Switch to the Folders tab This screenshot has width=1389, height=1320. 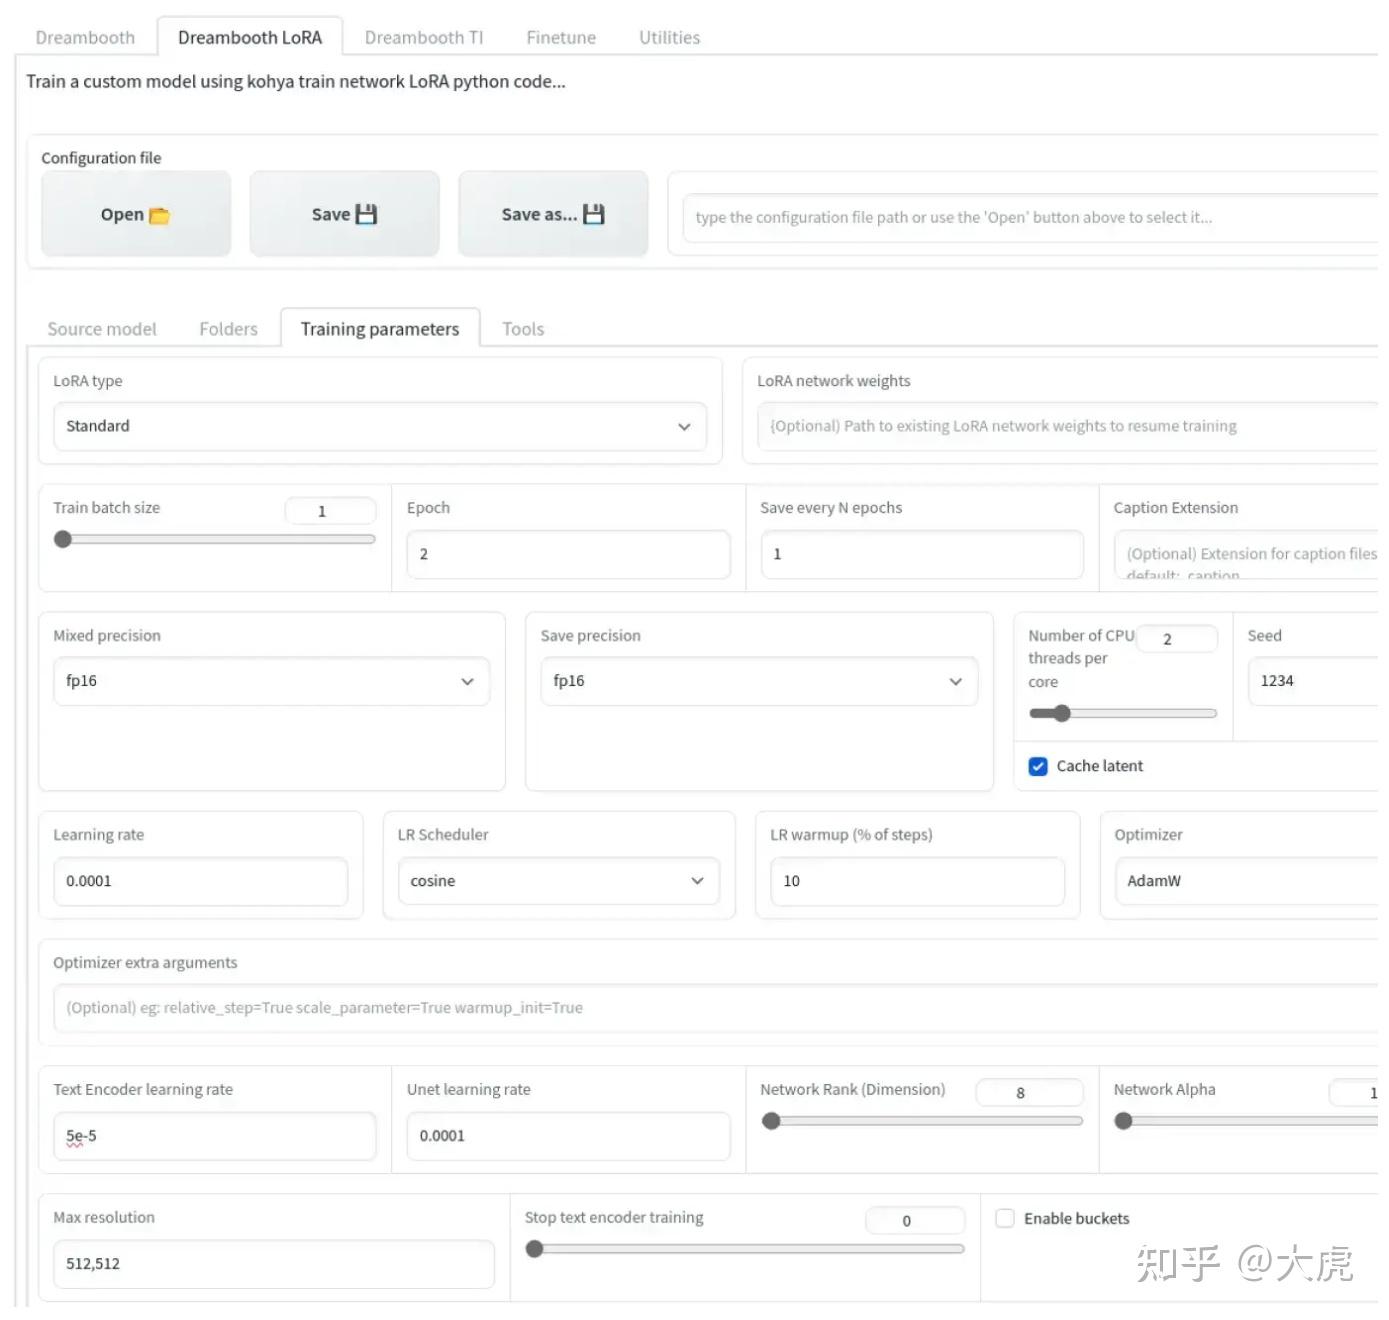click(x=227, y=328)
